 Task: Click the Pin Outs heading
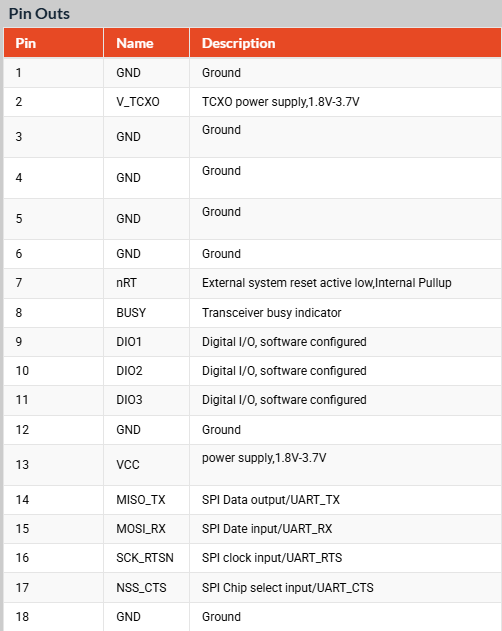39,14
